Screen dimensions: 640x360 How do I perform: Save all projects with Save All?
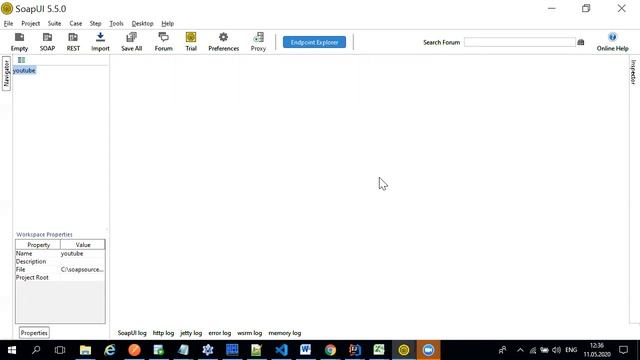[131, 42]
